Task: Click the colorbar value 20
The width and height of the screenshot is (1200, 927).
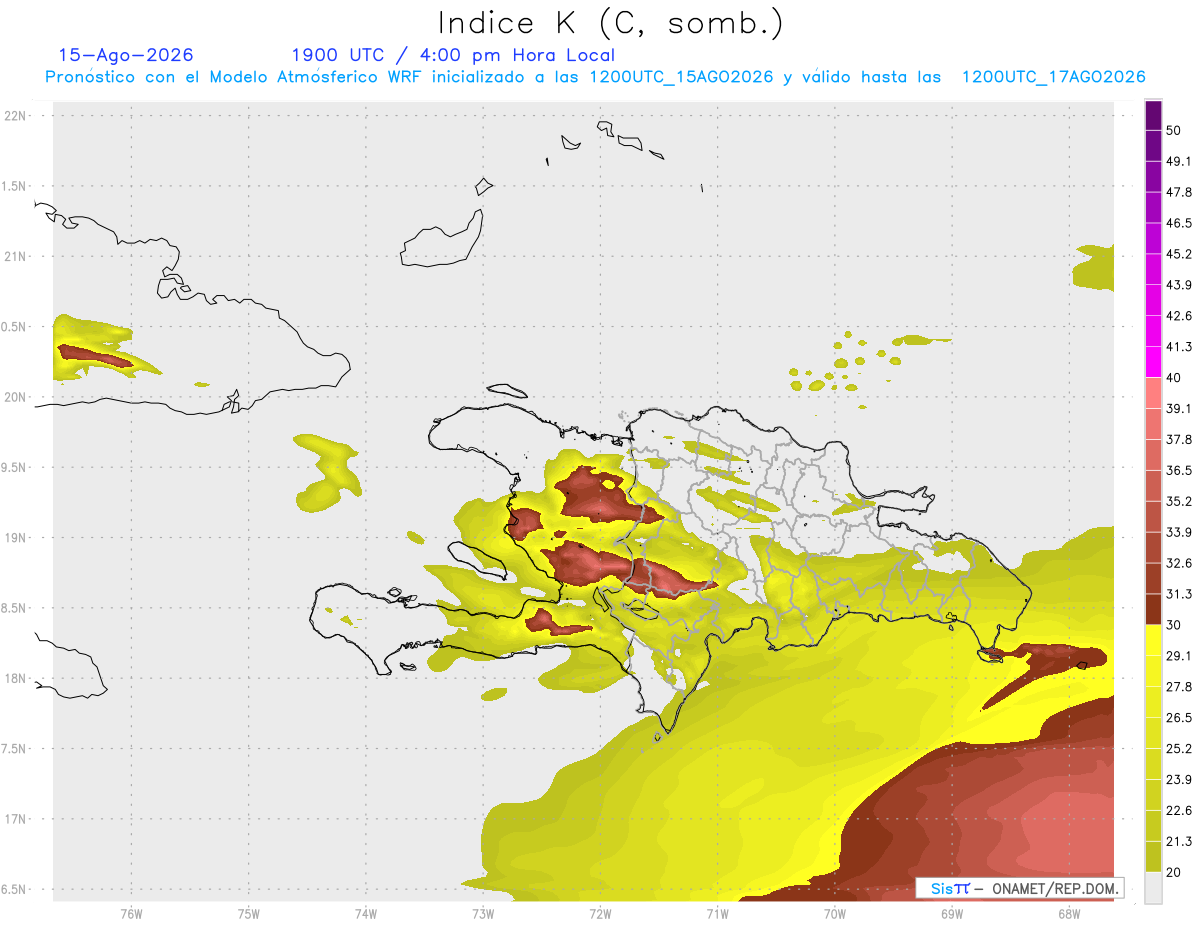Action: click(1173, 874)
